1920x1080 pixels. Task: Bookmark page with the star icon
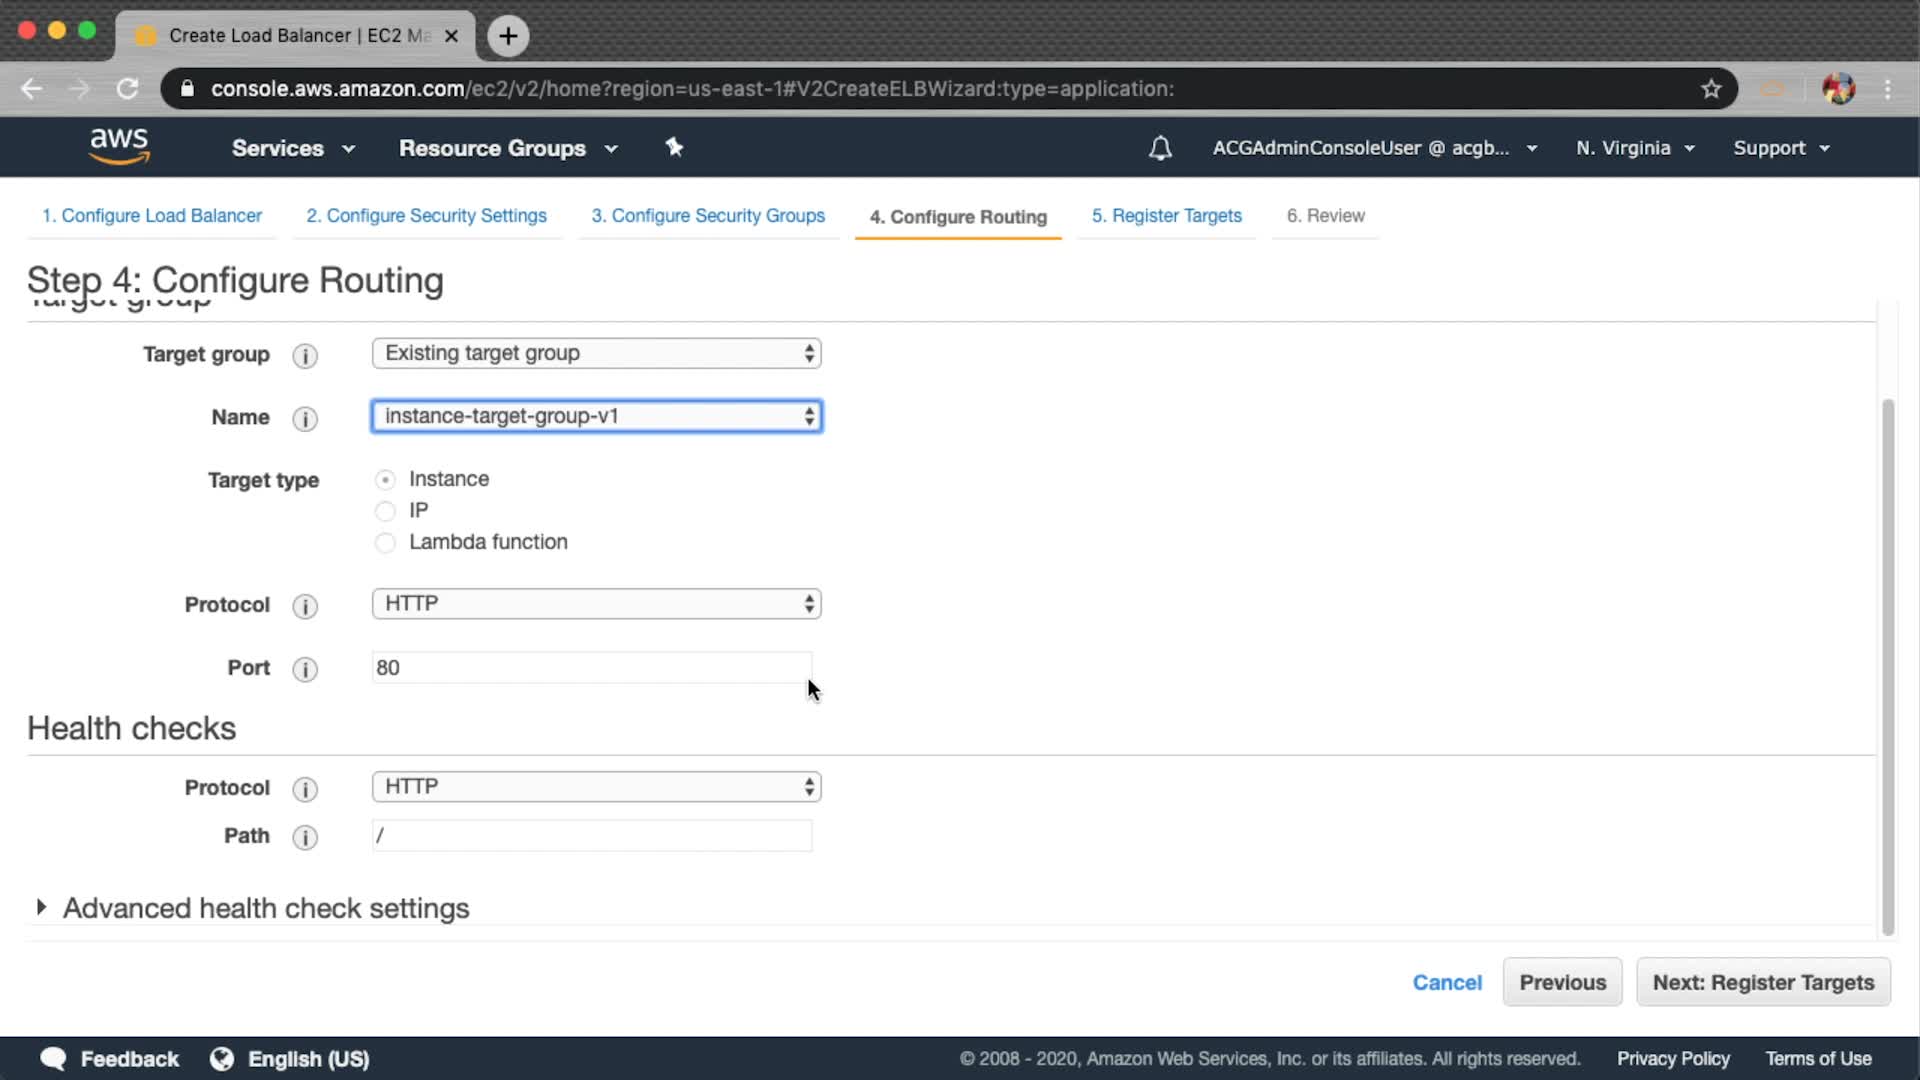click(x=1711, y=89)
